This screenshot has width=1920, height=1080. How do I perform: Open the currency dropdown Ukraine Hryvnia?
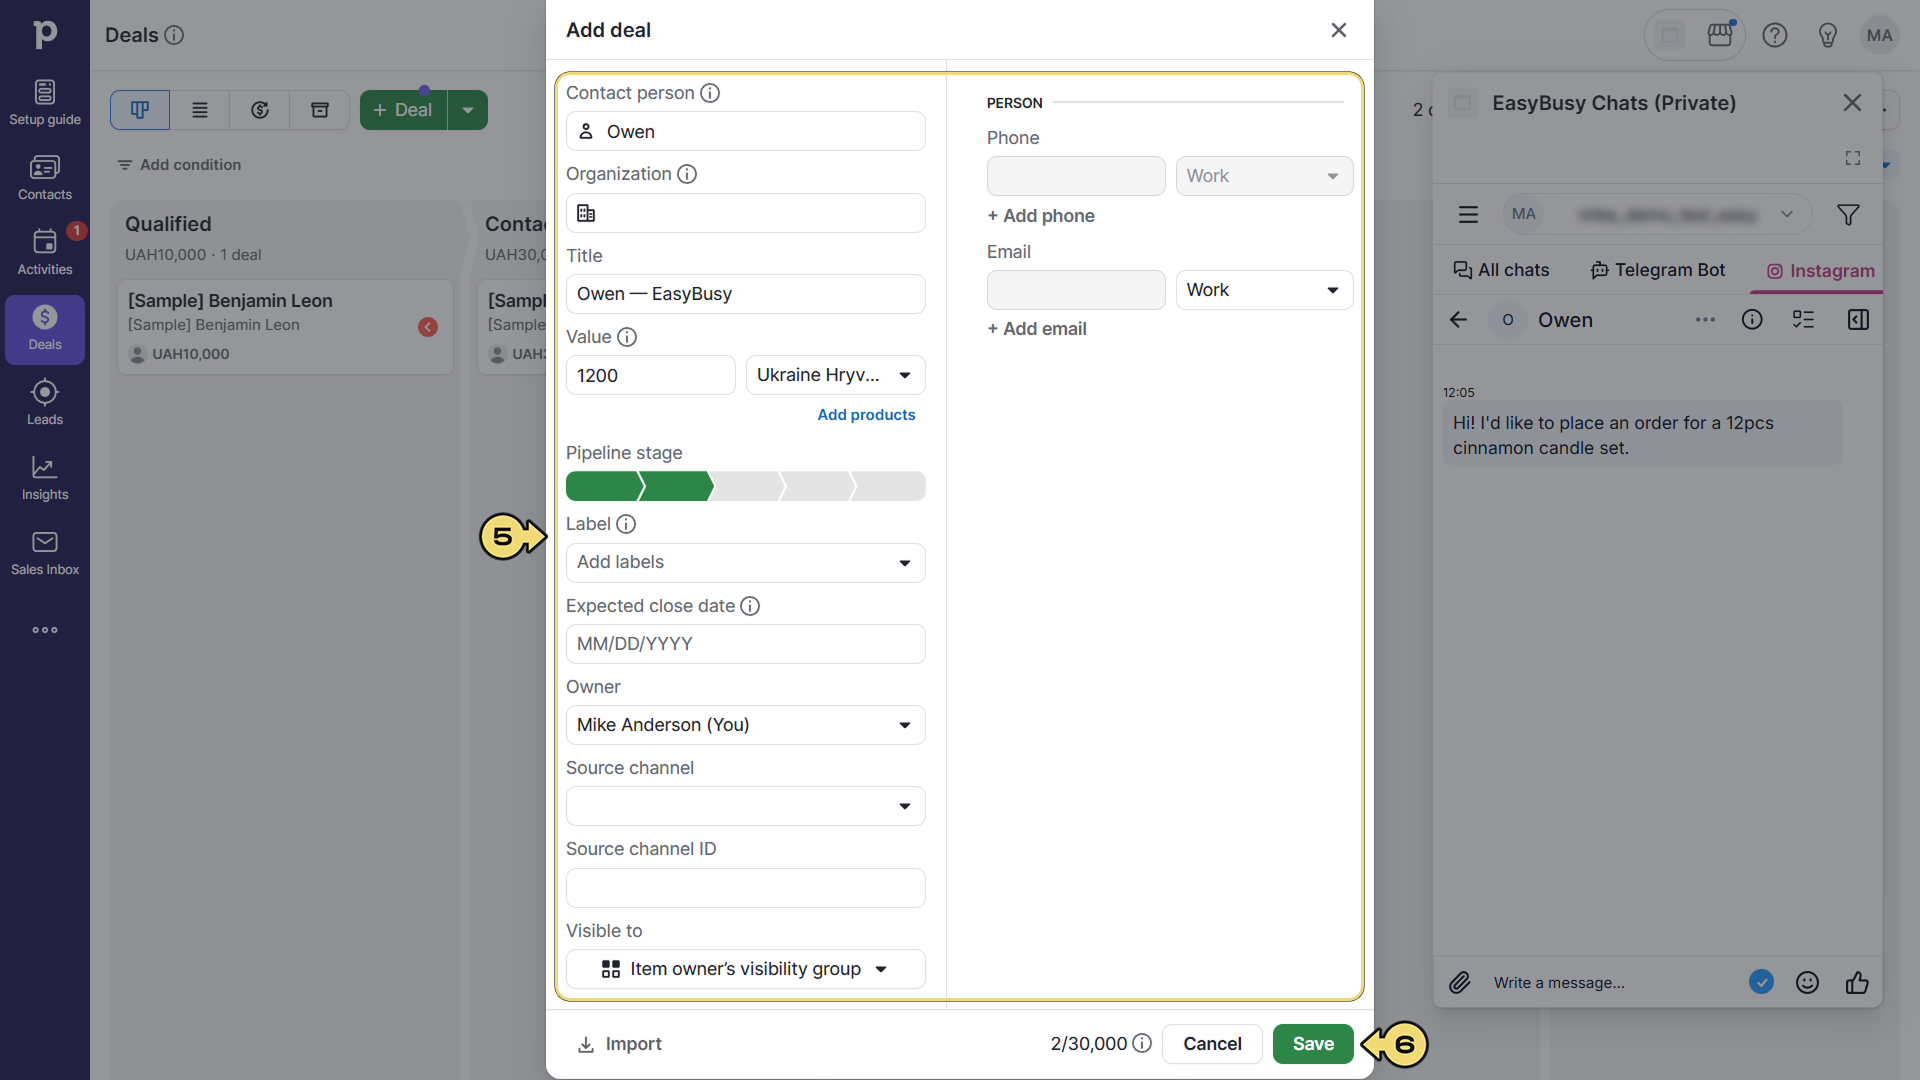pos(835,375)
